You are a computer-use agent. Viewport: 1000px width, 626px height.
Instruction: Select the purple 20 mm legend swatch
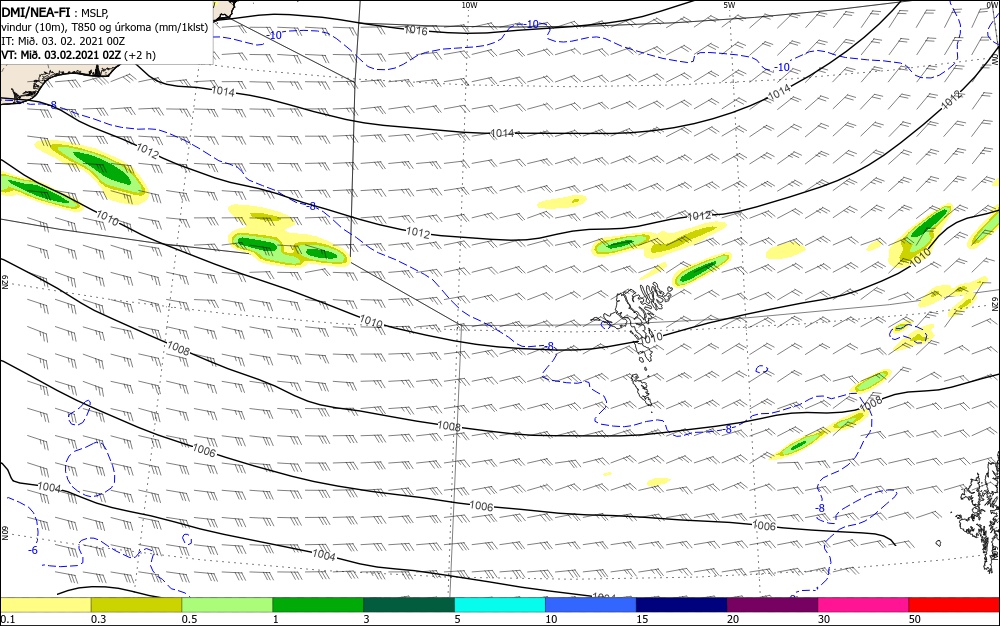[772, 605]
